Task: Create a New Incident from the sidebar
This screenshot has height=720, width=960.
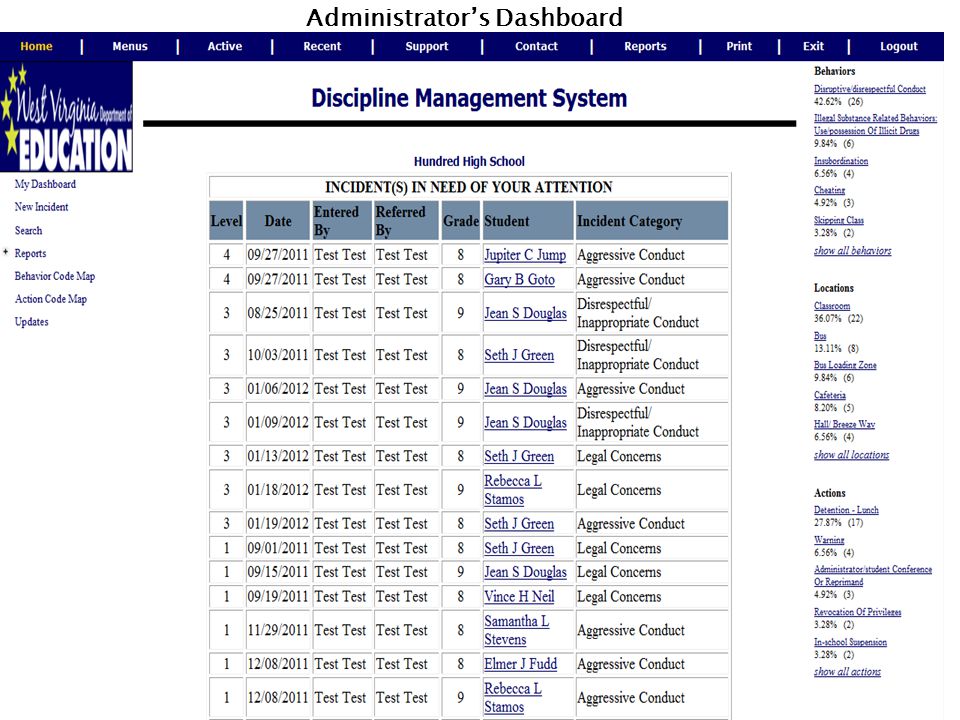Action: tap(42, 207)
